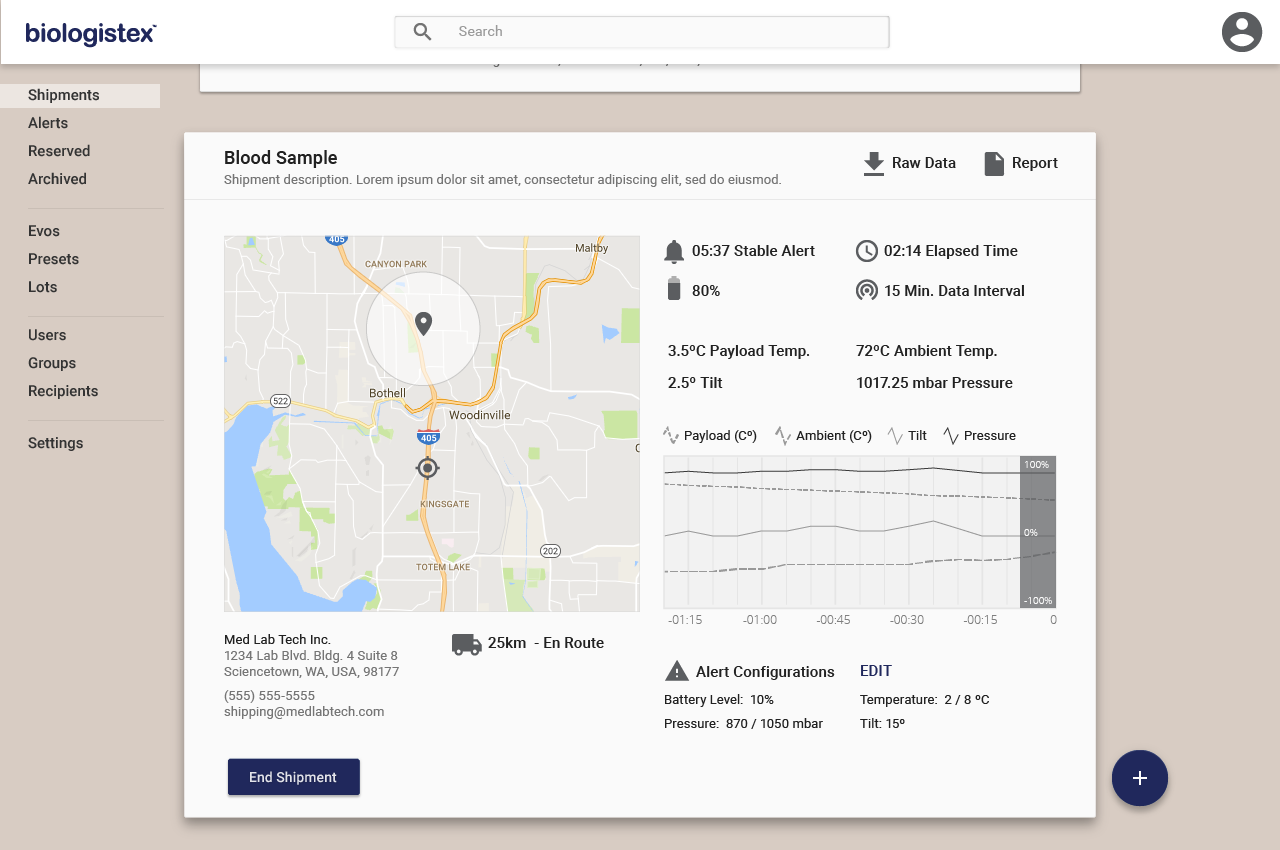
Task: Click the Data Interval target icon
Action: click(866, 290)
